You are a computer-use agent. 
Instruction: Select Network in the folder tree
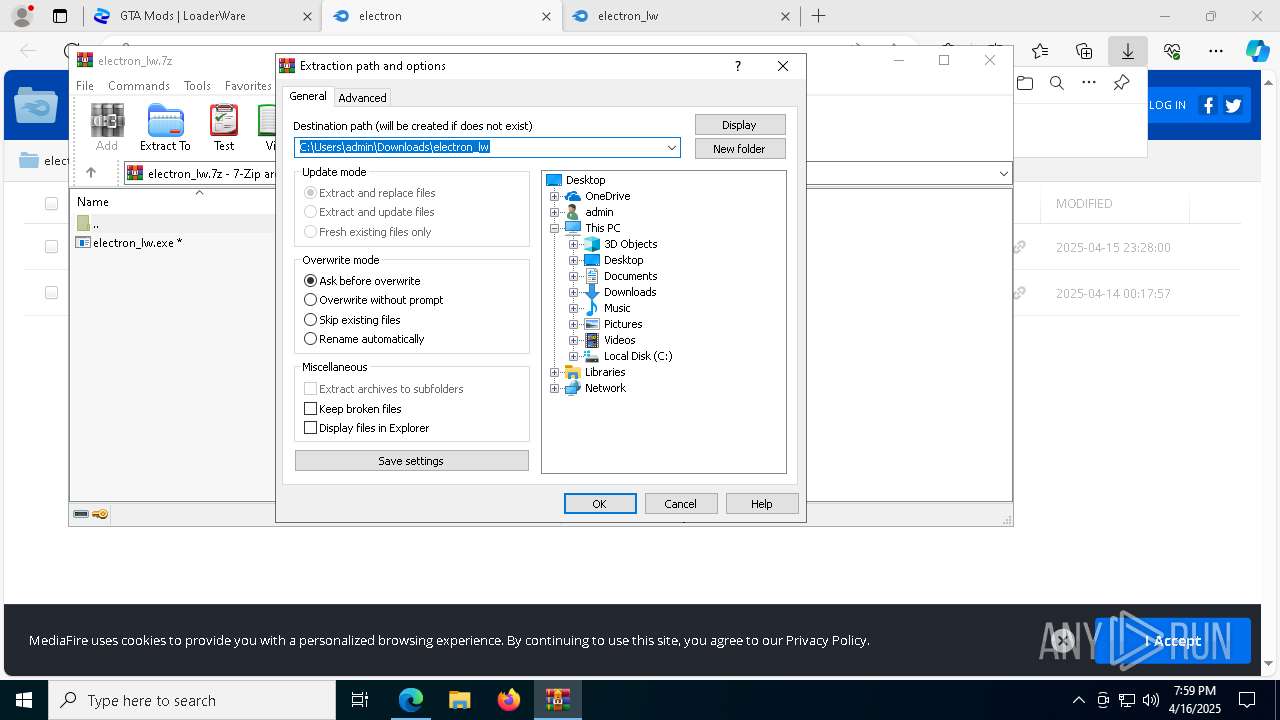(596, 388)
